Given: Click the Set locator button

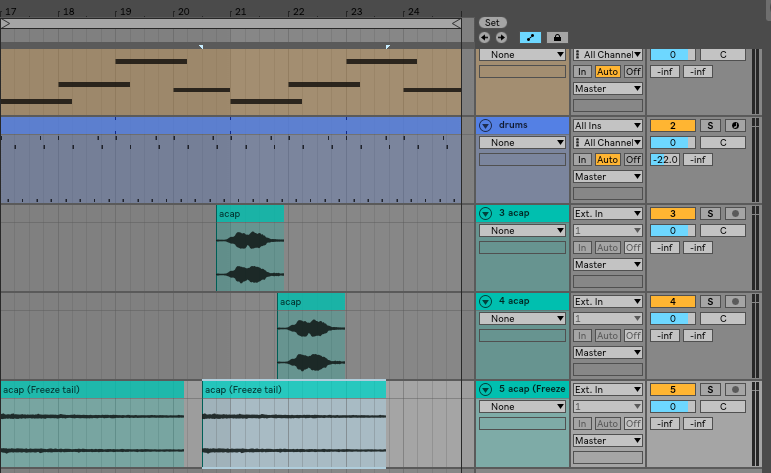Looking at the screenshot, I should click(x=492, y=22).
